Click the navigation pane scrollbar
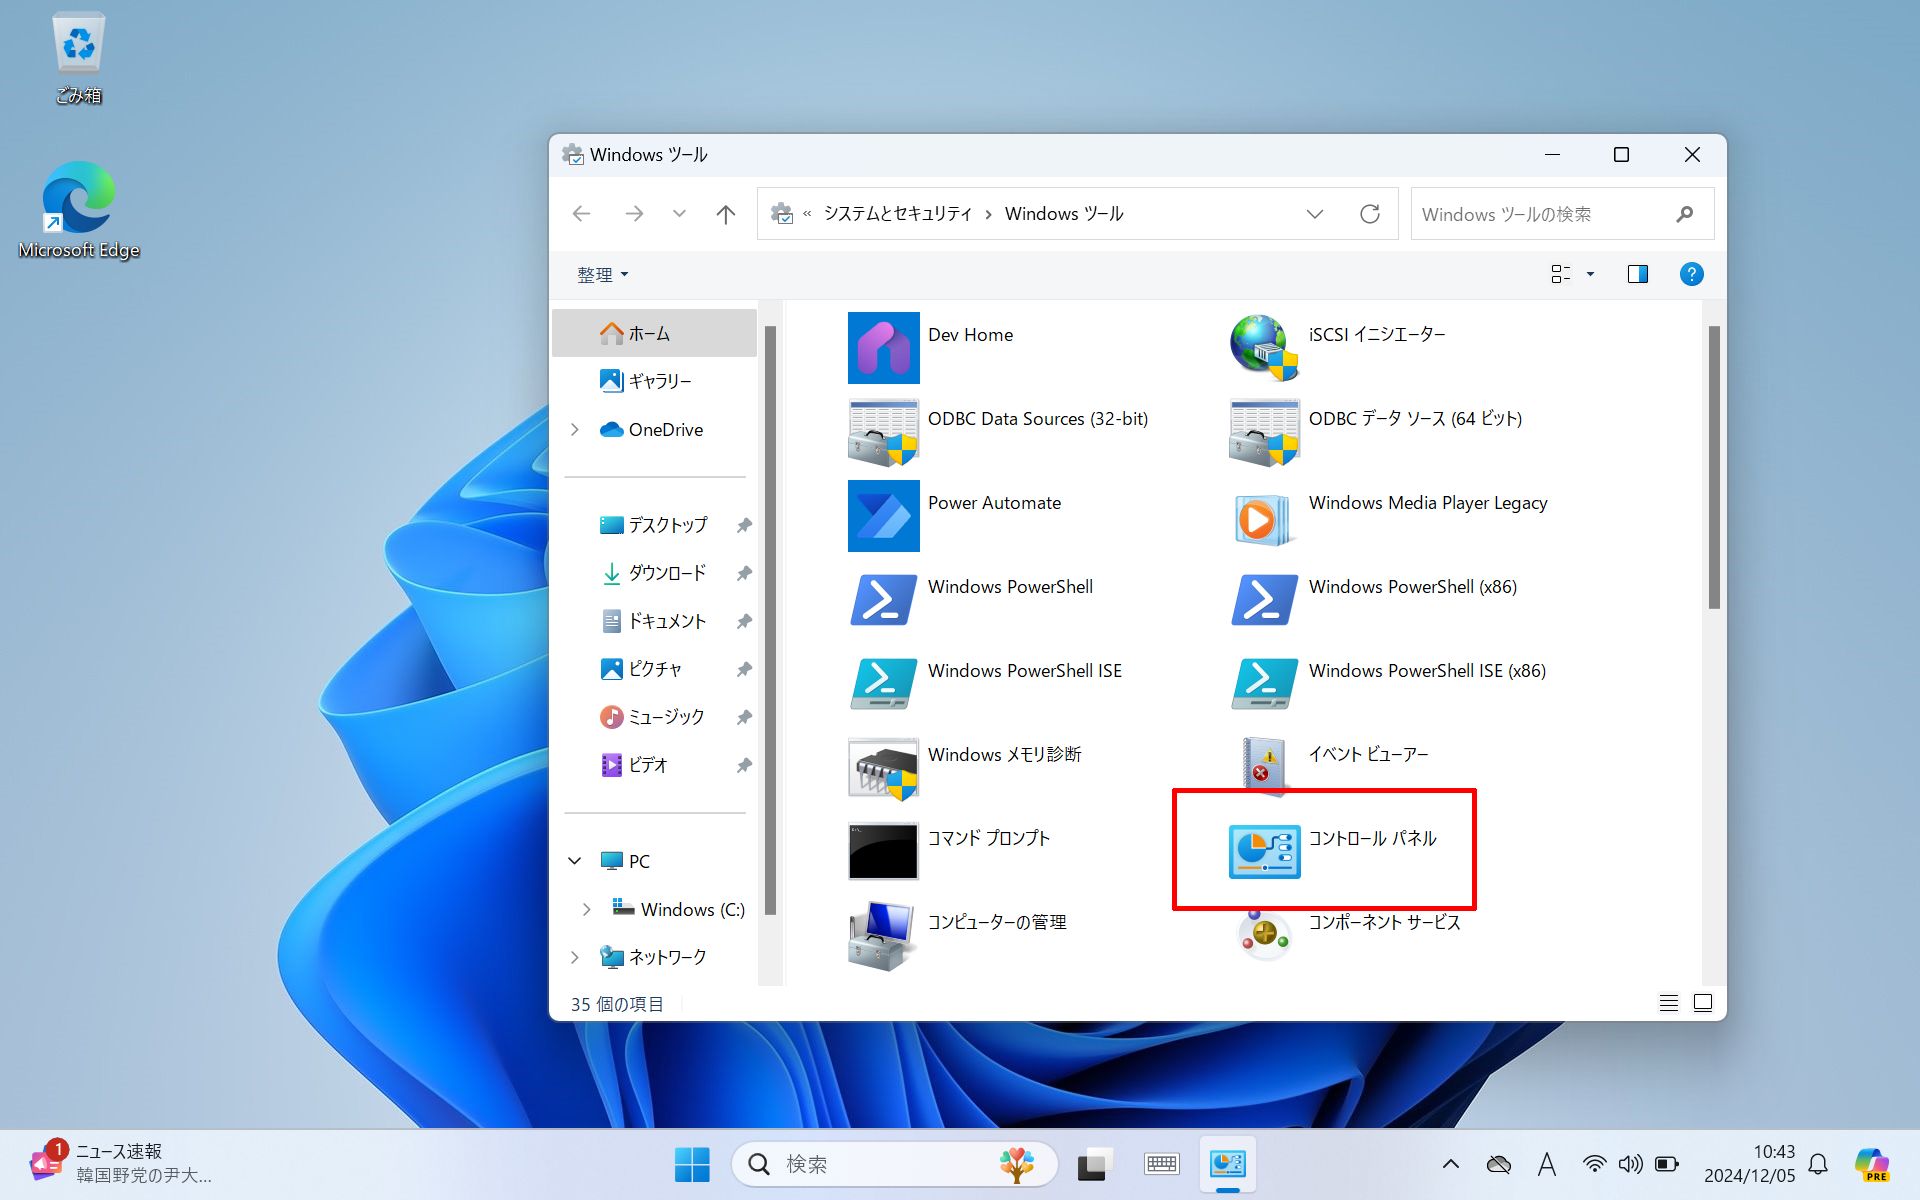Image resolution: width=1920 pixels, height=1200 pixels. point(770,620)
